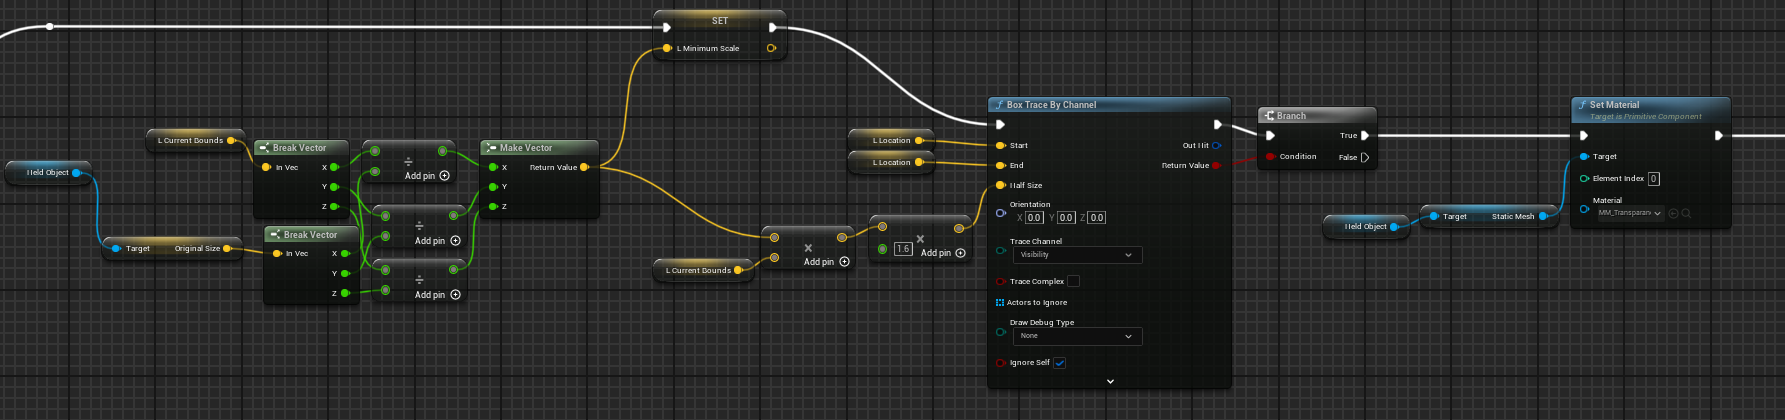The width and height of the screenshot is (1785, 420).
Task: Click the red Condition pin on Branch
Action: tap(1270, 157)
